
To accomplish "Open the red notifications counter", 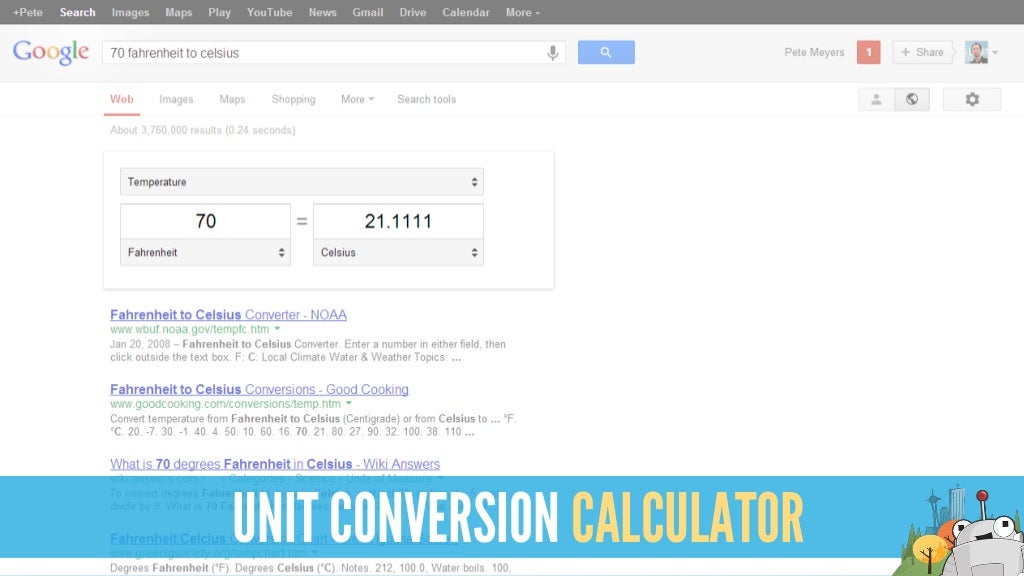I will 869,52.
